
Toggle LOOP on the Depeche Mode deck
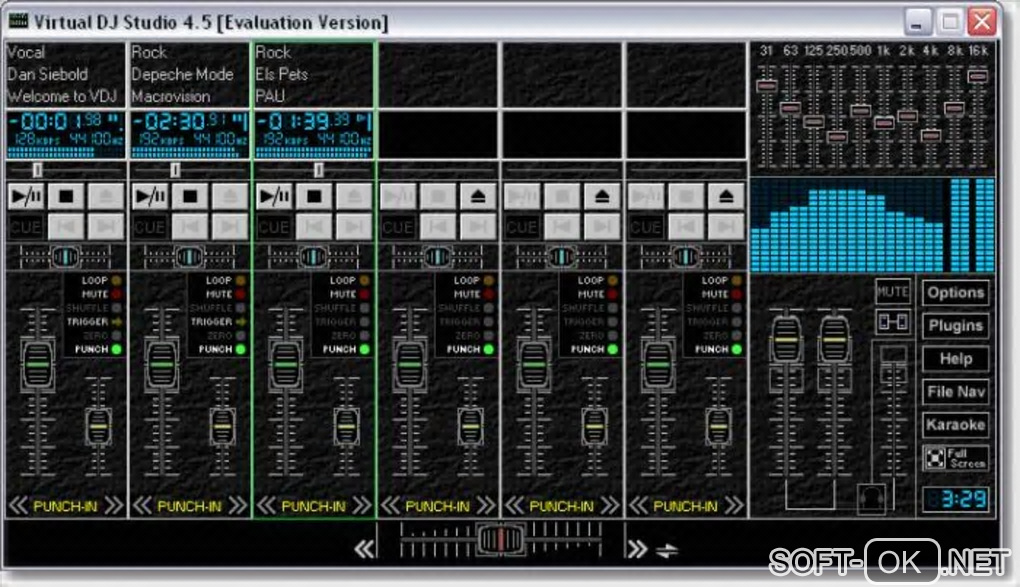(241, 280)
